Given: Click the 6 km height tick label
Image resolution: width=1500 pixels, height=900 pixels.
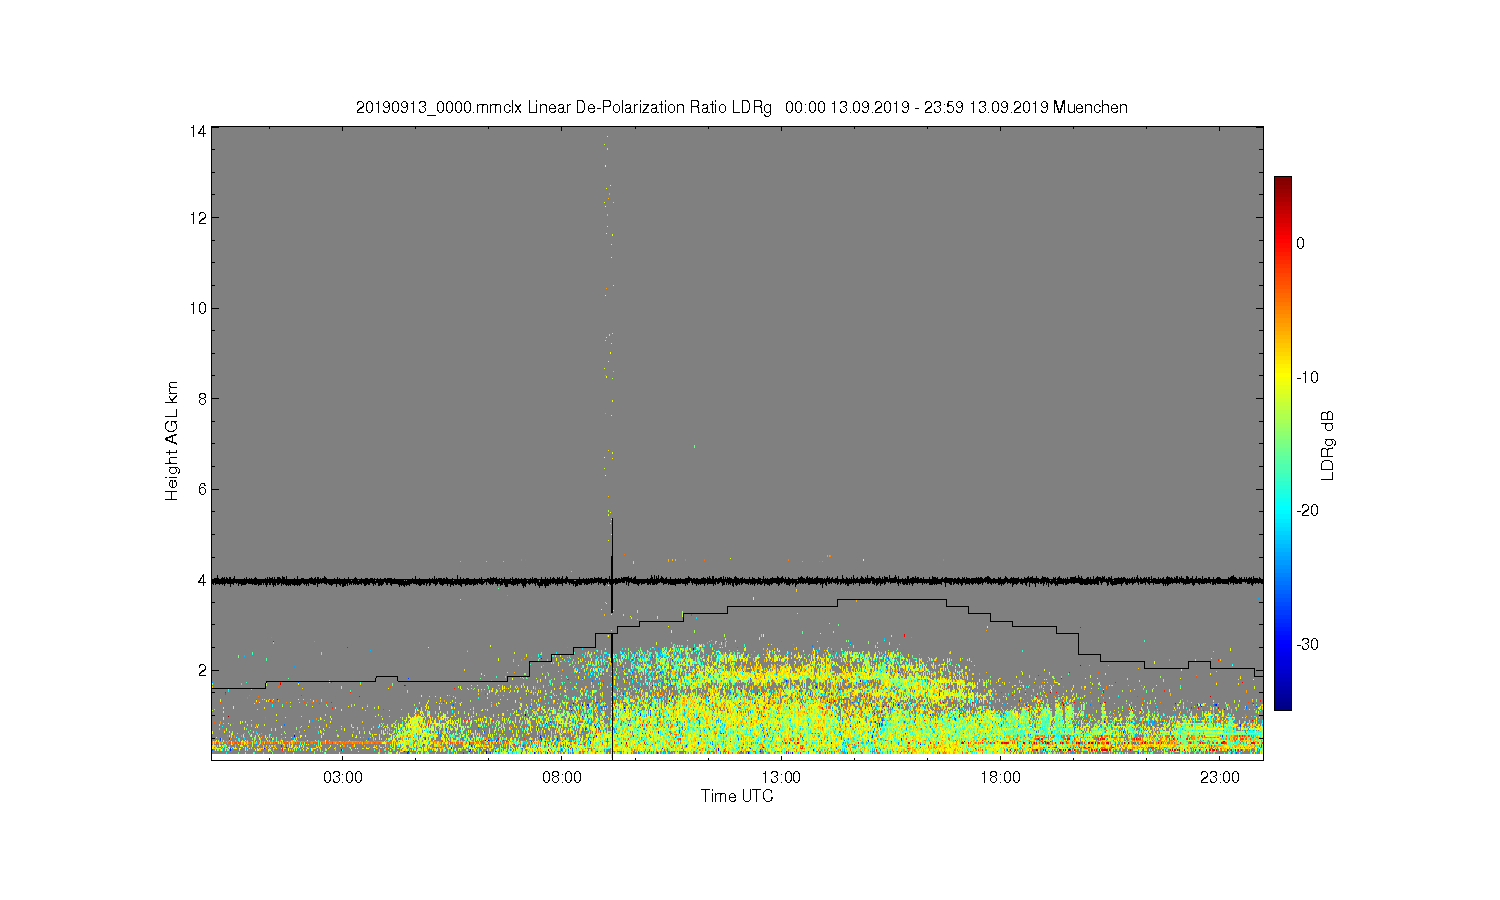Looking at the screenshot, I should pos(202,489).
